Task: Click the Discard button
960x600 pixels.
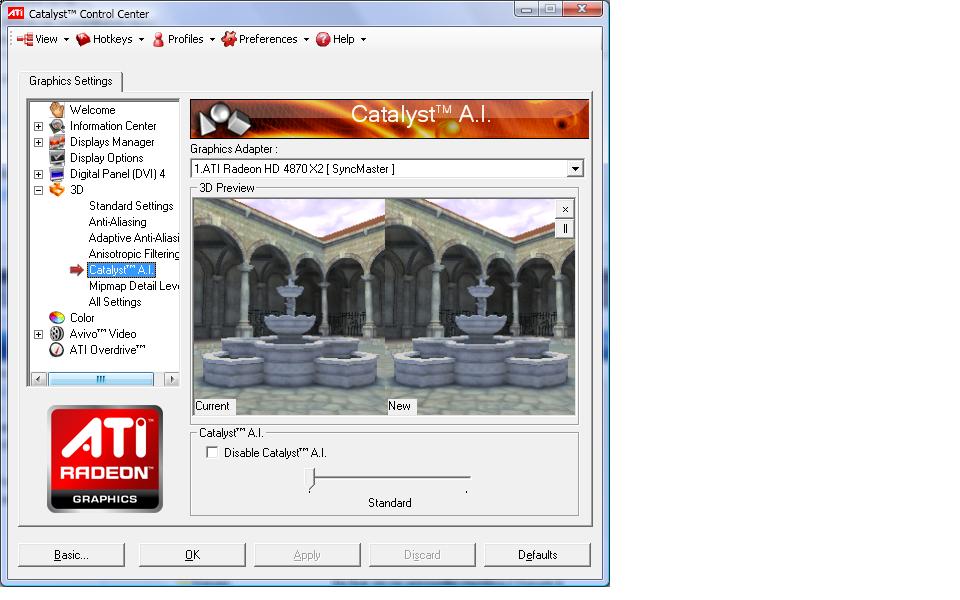Action: pos(422,555)
